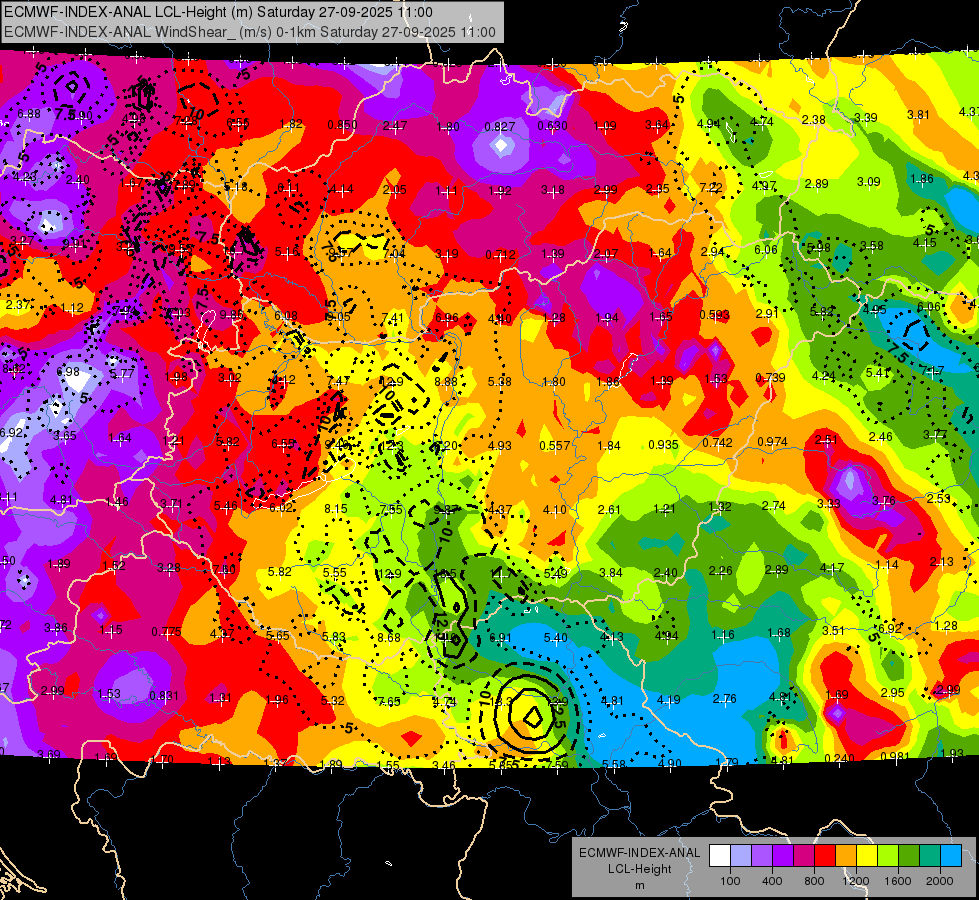Viewport: 979px width, 900px height.
Task: Select the light lavender legend swatch
Action: tap(741, 855)
